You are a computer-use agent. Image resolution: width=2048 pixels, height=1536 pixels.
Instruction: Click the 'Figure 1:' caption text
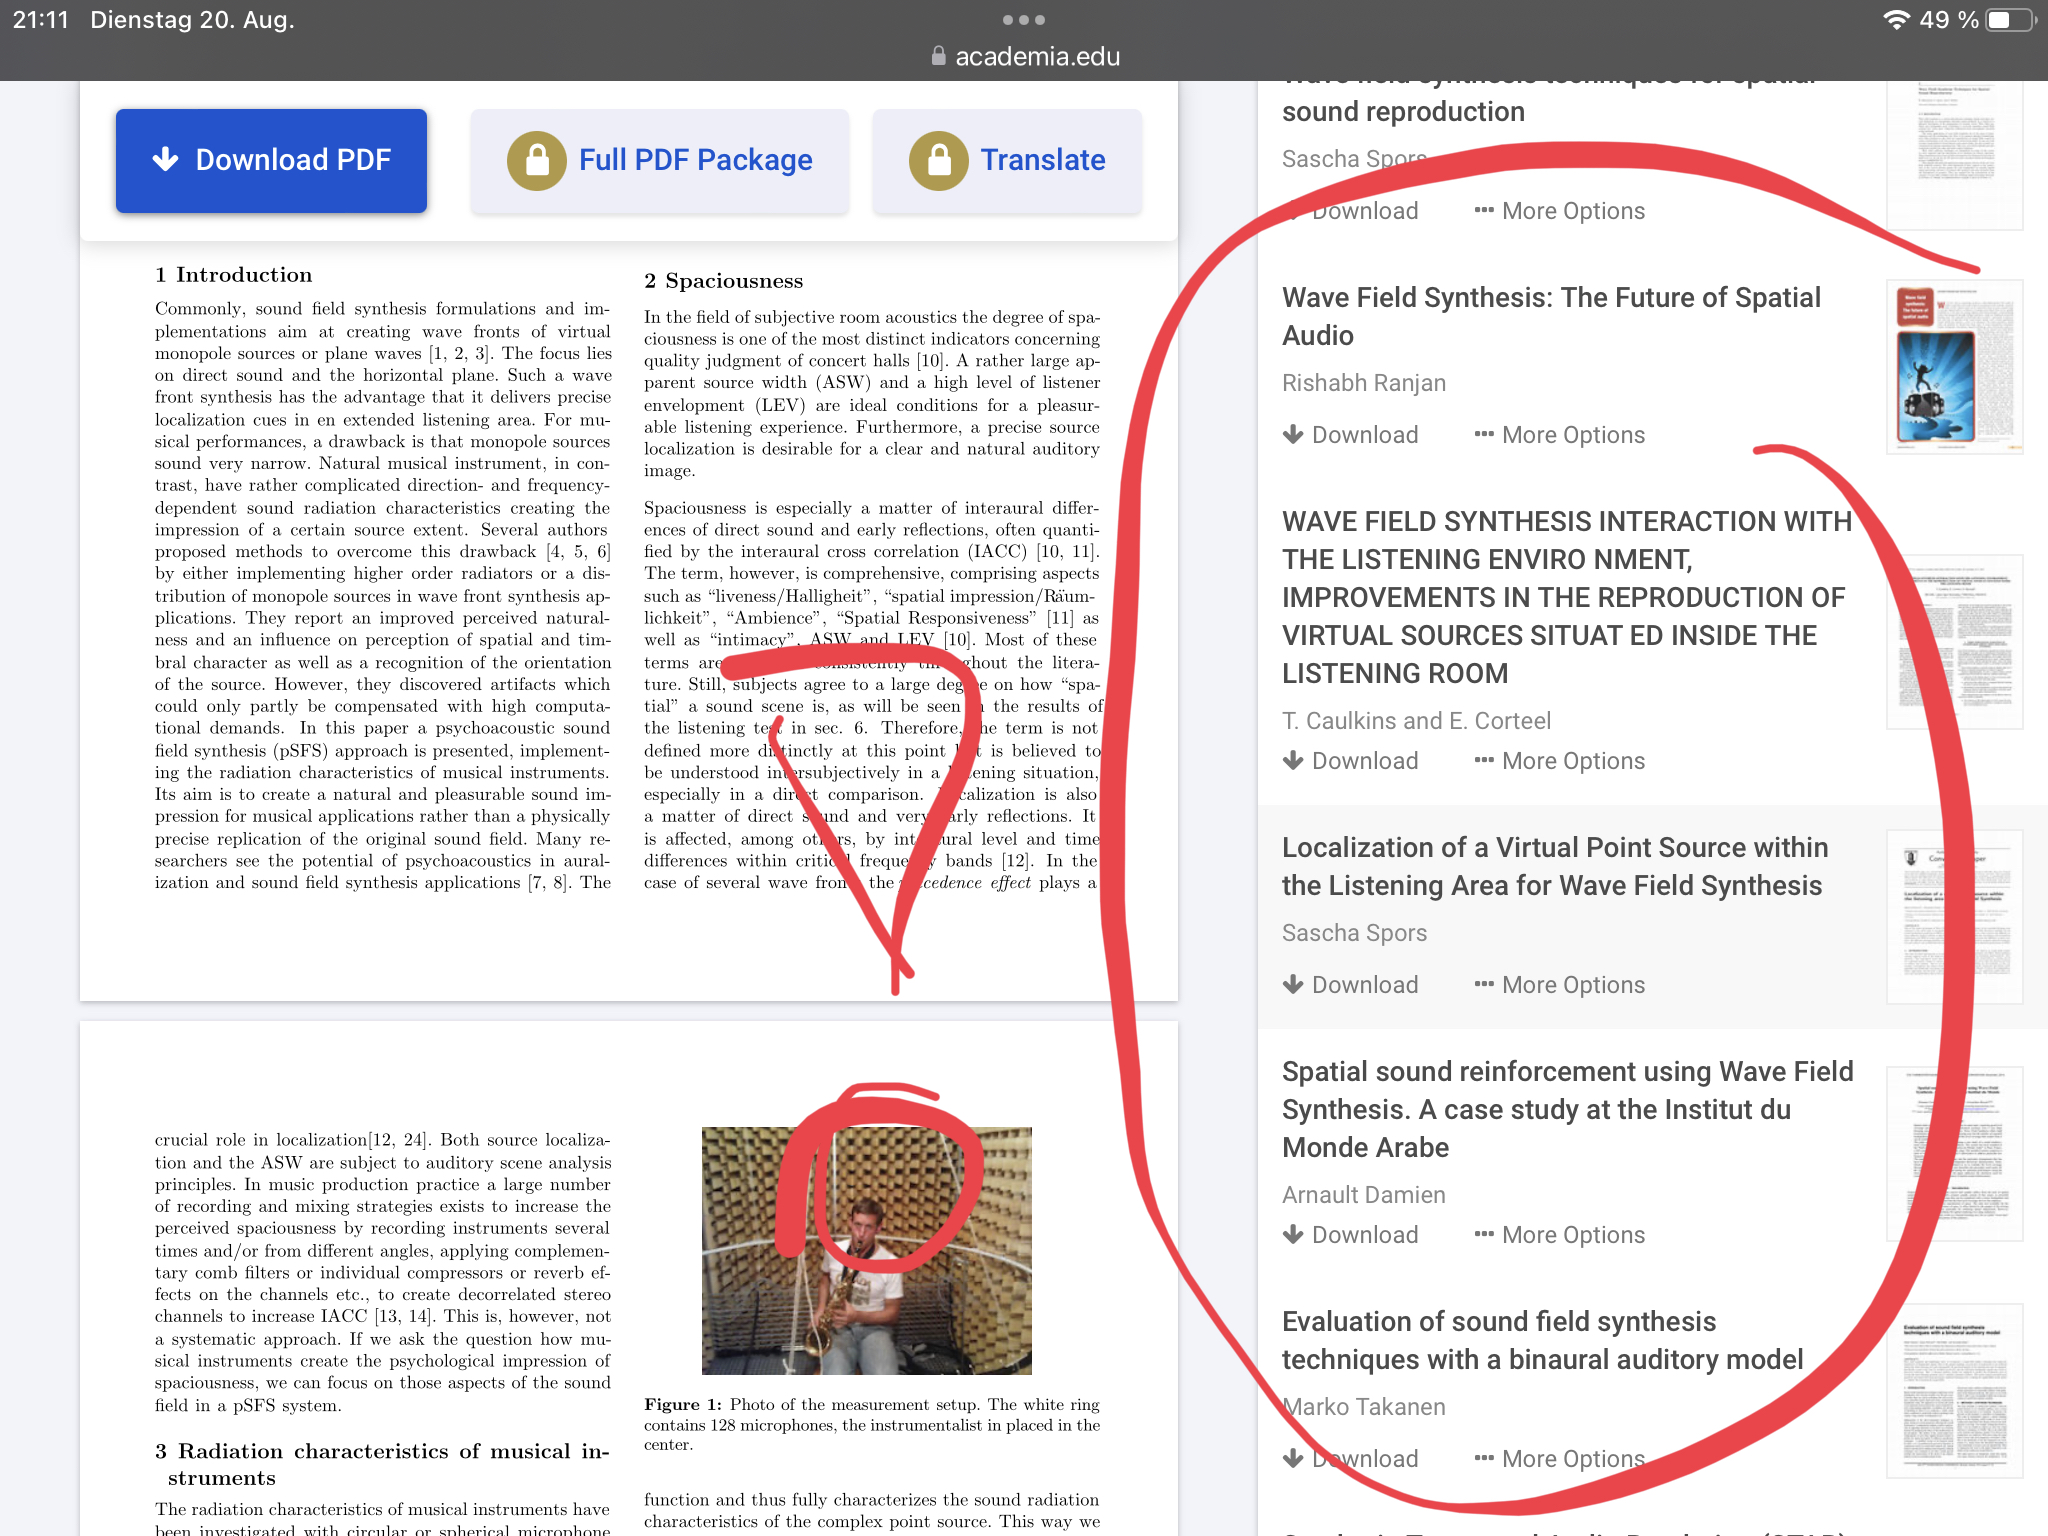click(682, 1405)
